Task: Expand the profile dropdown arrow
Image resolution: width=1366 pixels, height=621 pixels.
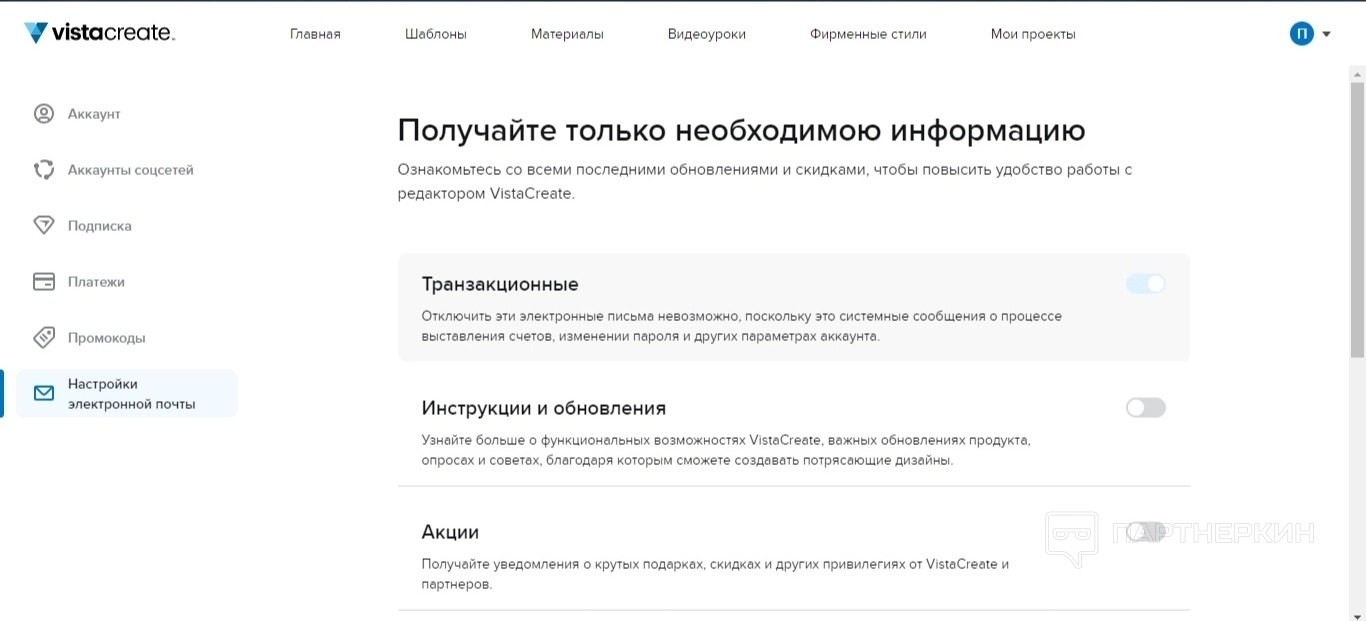Action: point(1327,34)
